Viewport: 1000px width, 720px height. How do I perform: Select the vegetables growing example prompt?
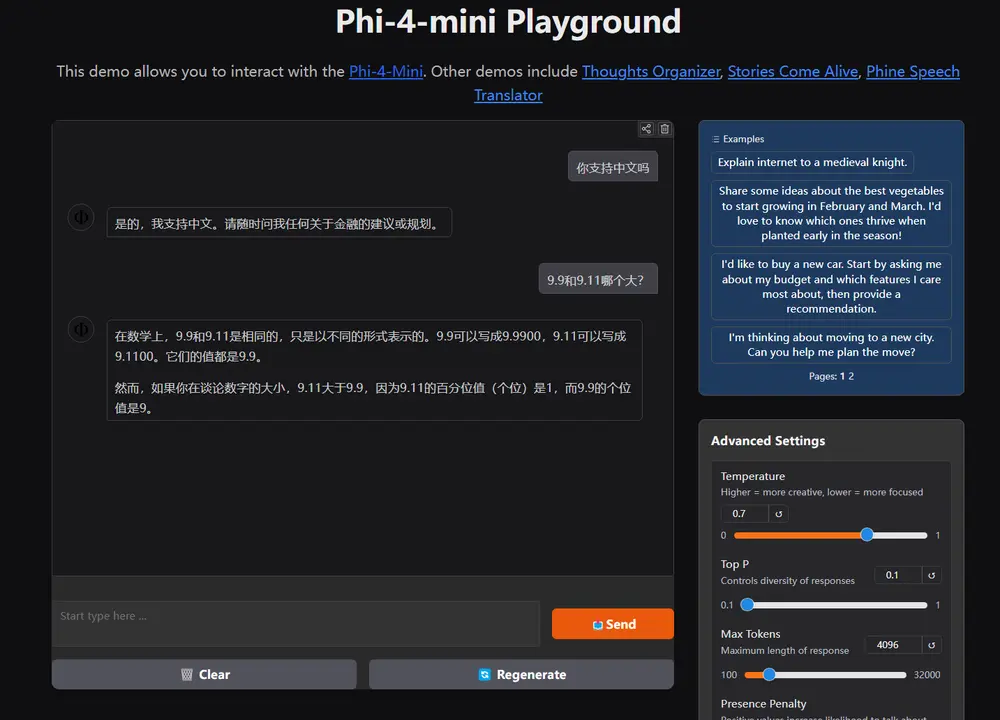(x=831, y=213)
